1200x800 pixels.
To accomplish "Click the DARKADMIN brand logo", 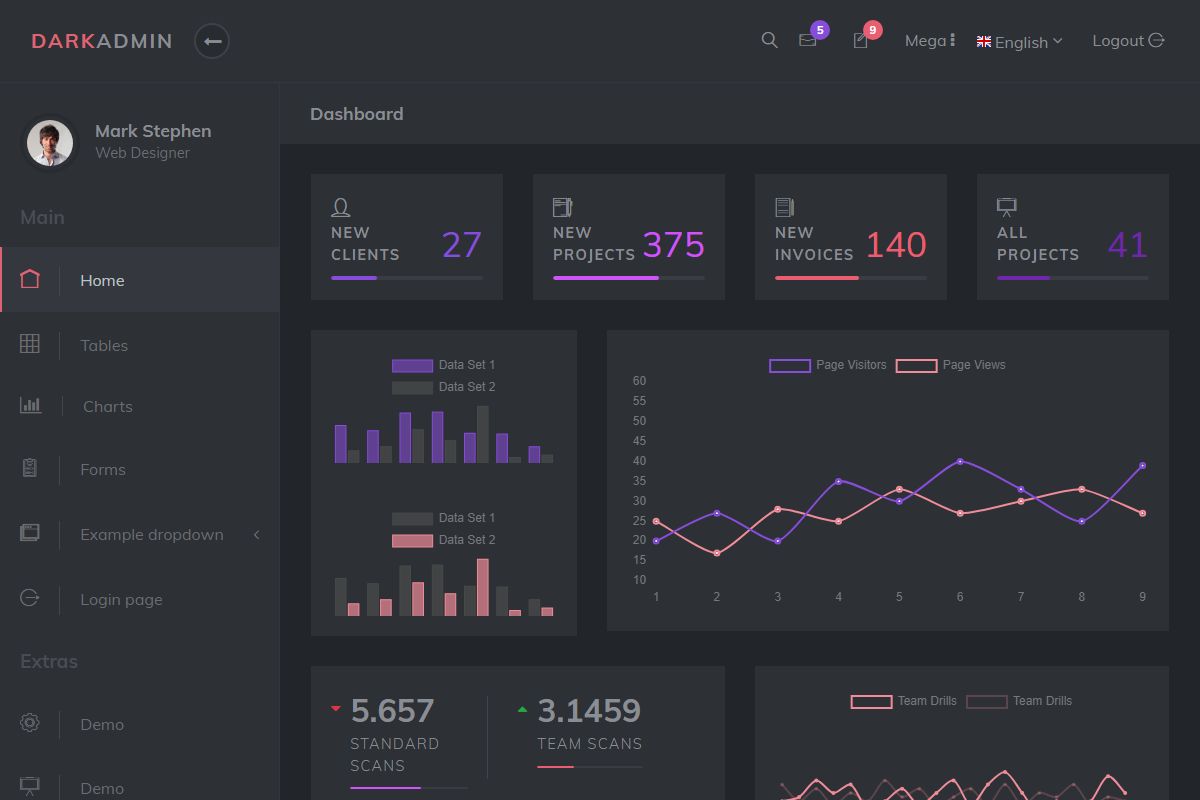I will coord(102,41).
